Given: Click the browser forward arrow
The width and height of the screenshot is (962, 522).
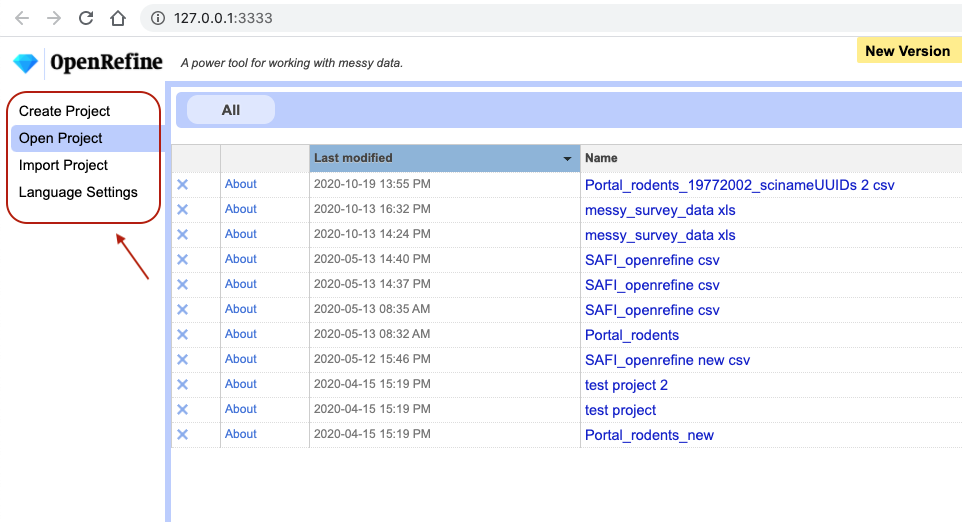Looking at the screenshot, I should (54, 18).
